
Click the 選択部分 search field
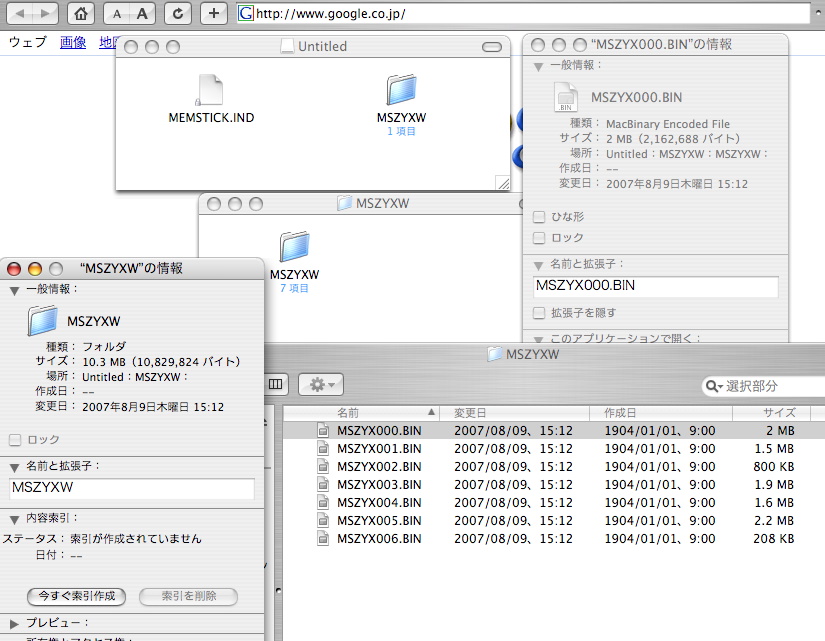(x=764, y=386)
